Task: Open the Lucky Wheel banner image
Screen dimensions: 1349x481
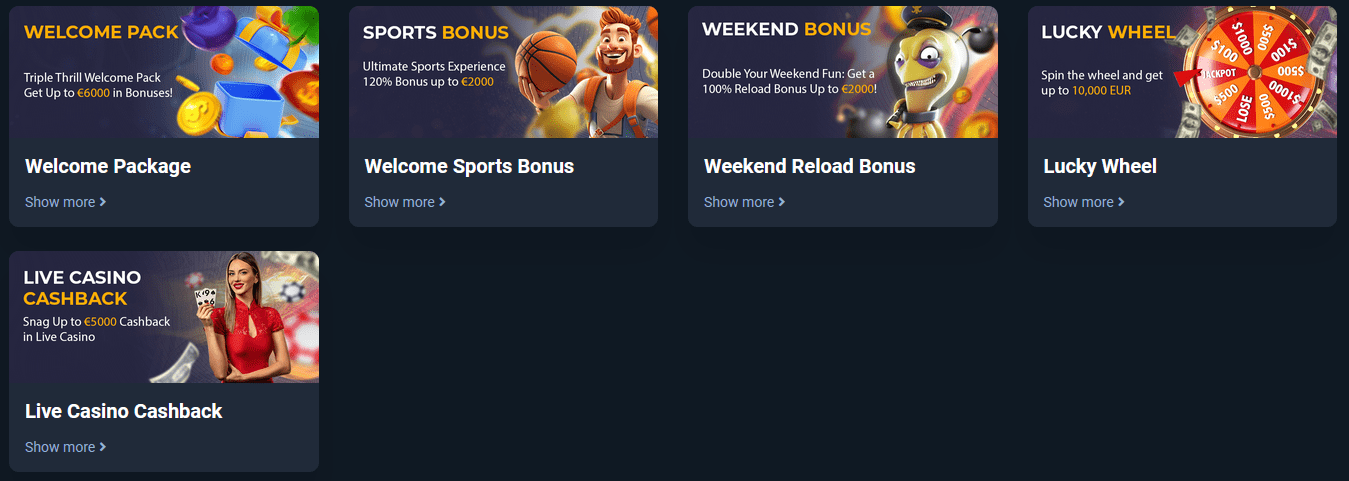Action: (x=1182, y=72)
